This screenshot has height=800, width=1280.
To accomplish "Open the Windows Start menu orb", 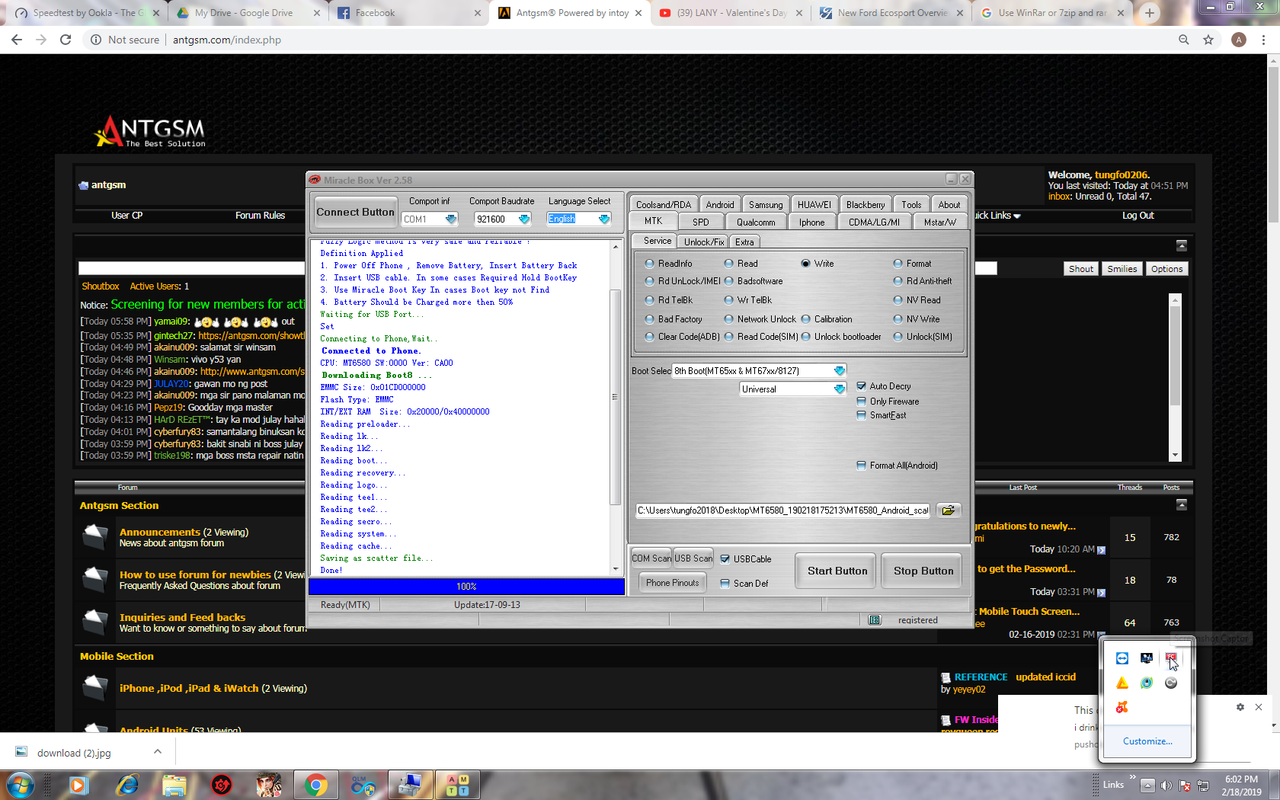I will click(x=20, y=785).
